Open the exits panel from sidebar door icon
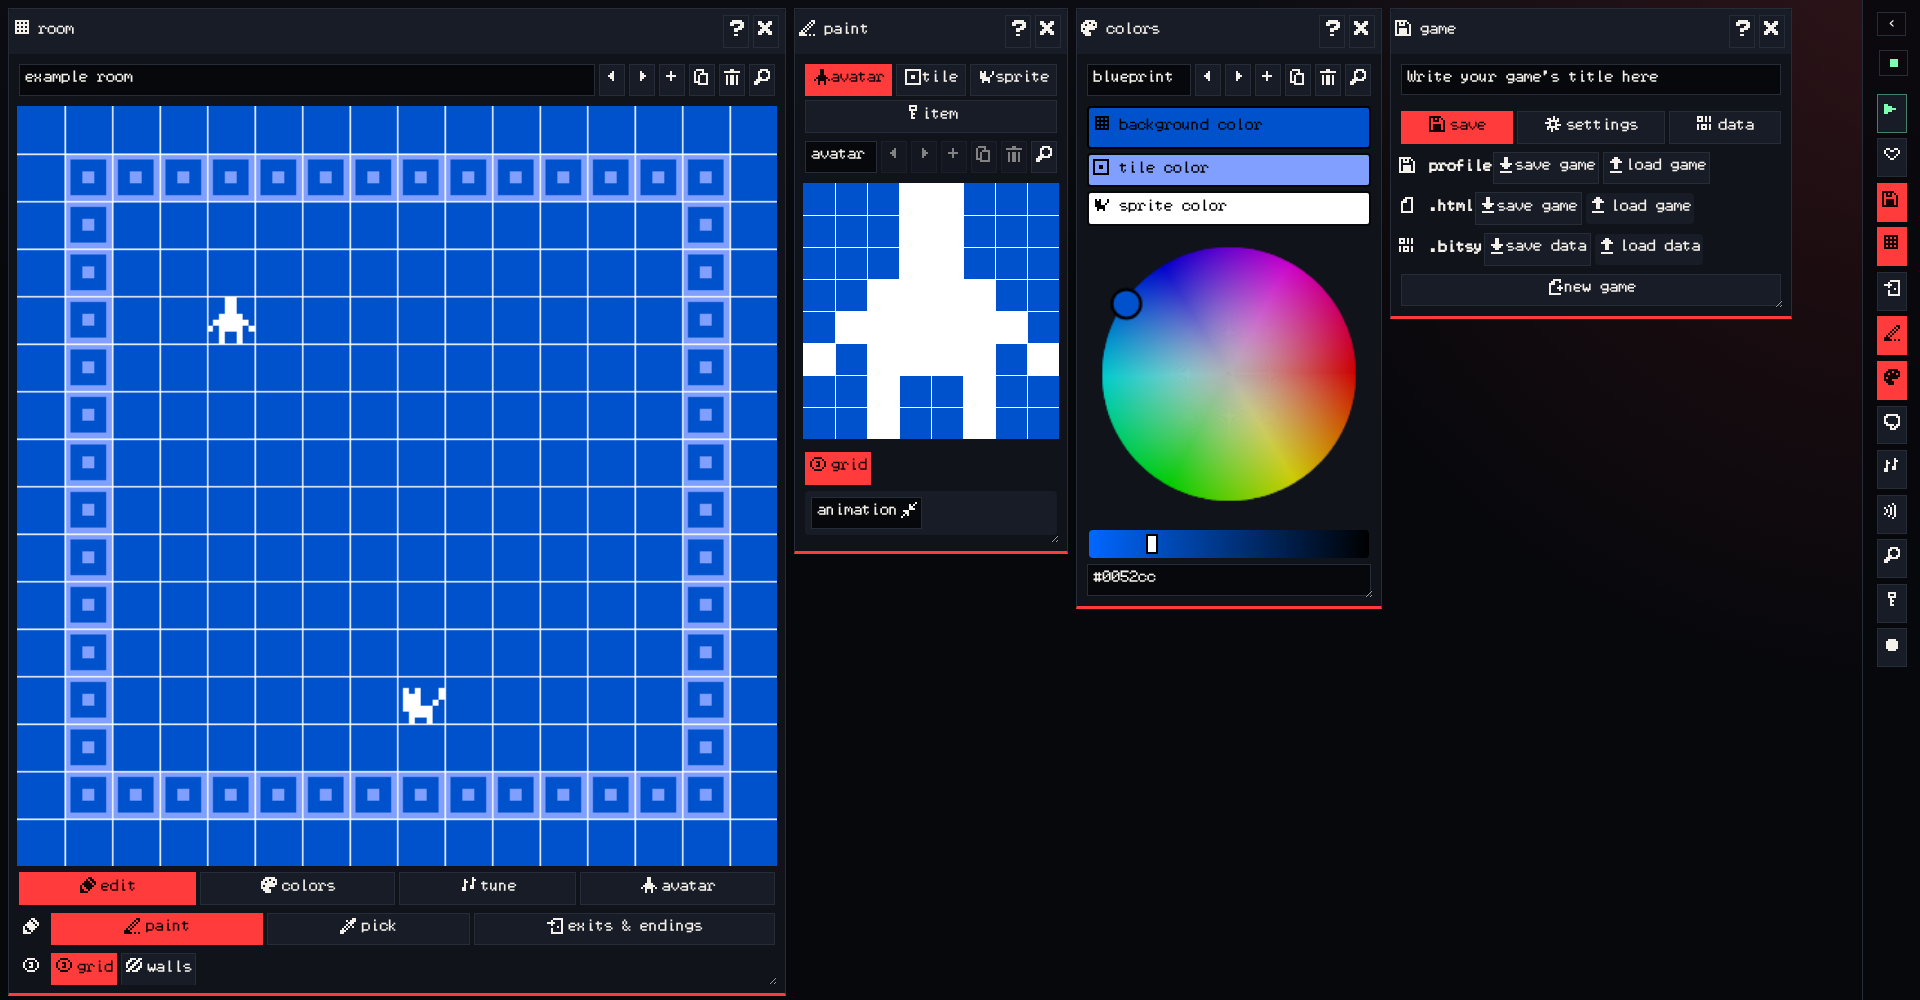 (1891, 289)
